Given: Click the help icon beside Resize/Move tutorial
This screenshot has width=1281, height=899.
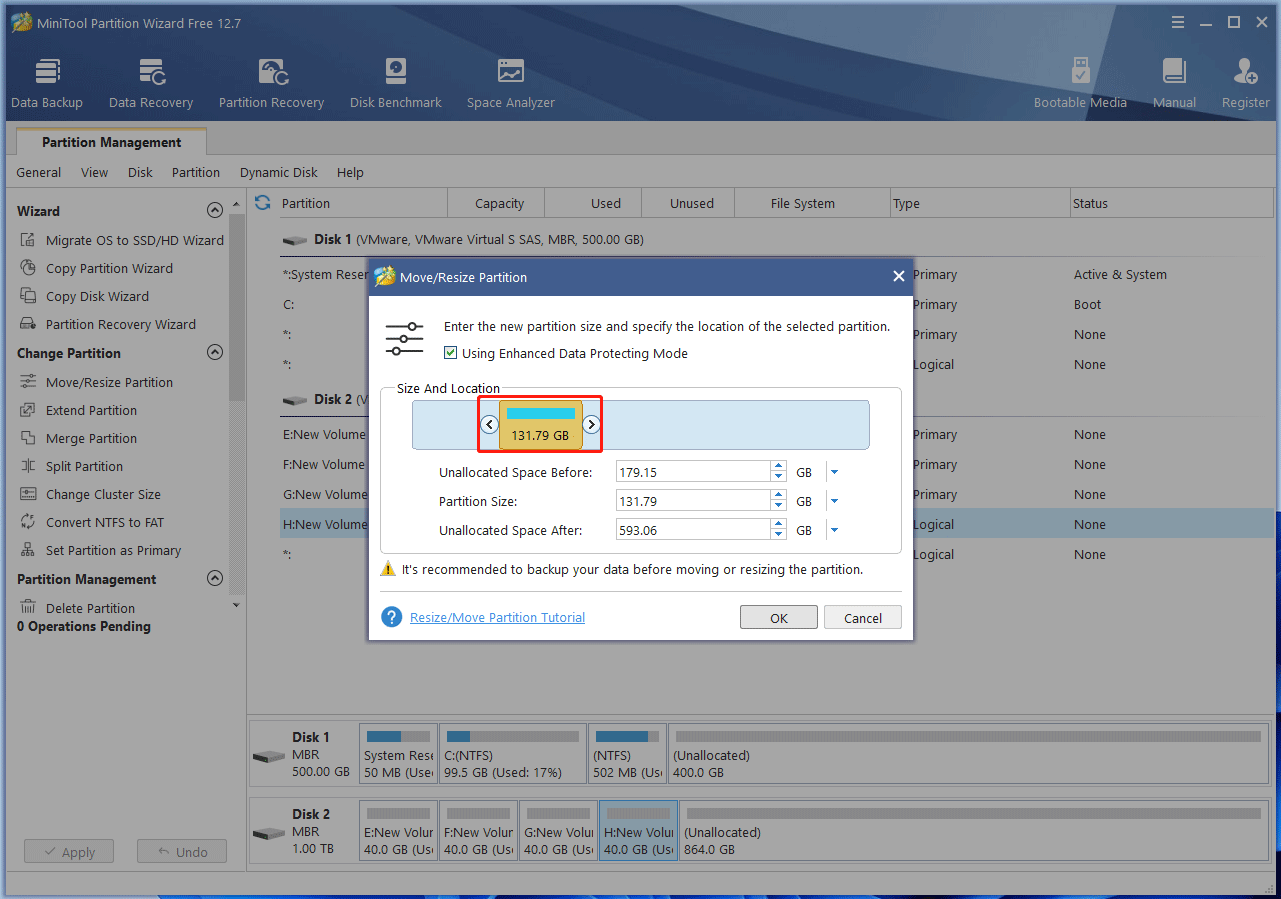Looking at the screenshot, I should coord(392,617).
